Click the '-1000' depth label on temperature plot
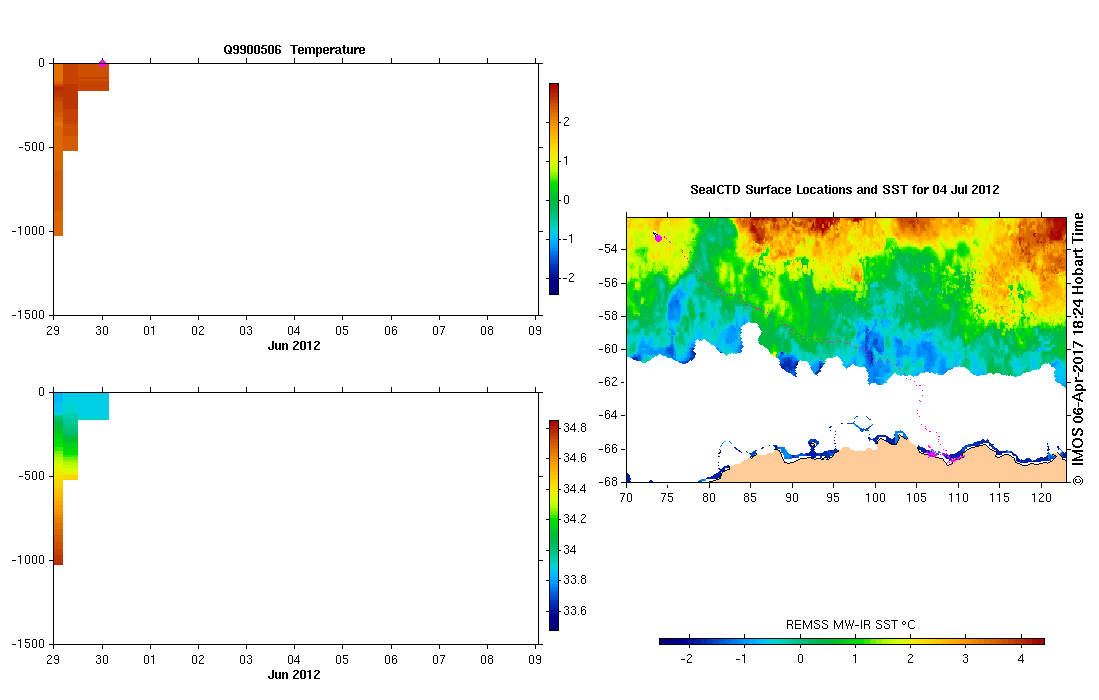1099x700 pixels. (28, 231)
